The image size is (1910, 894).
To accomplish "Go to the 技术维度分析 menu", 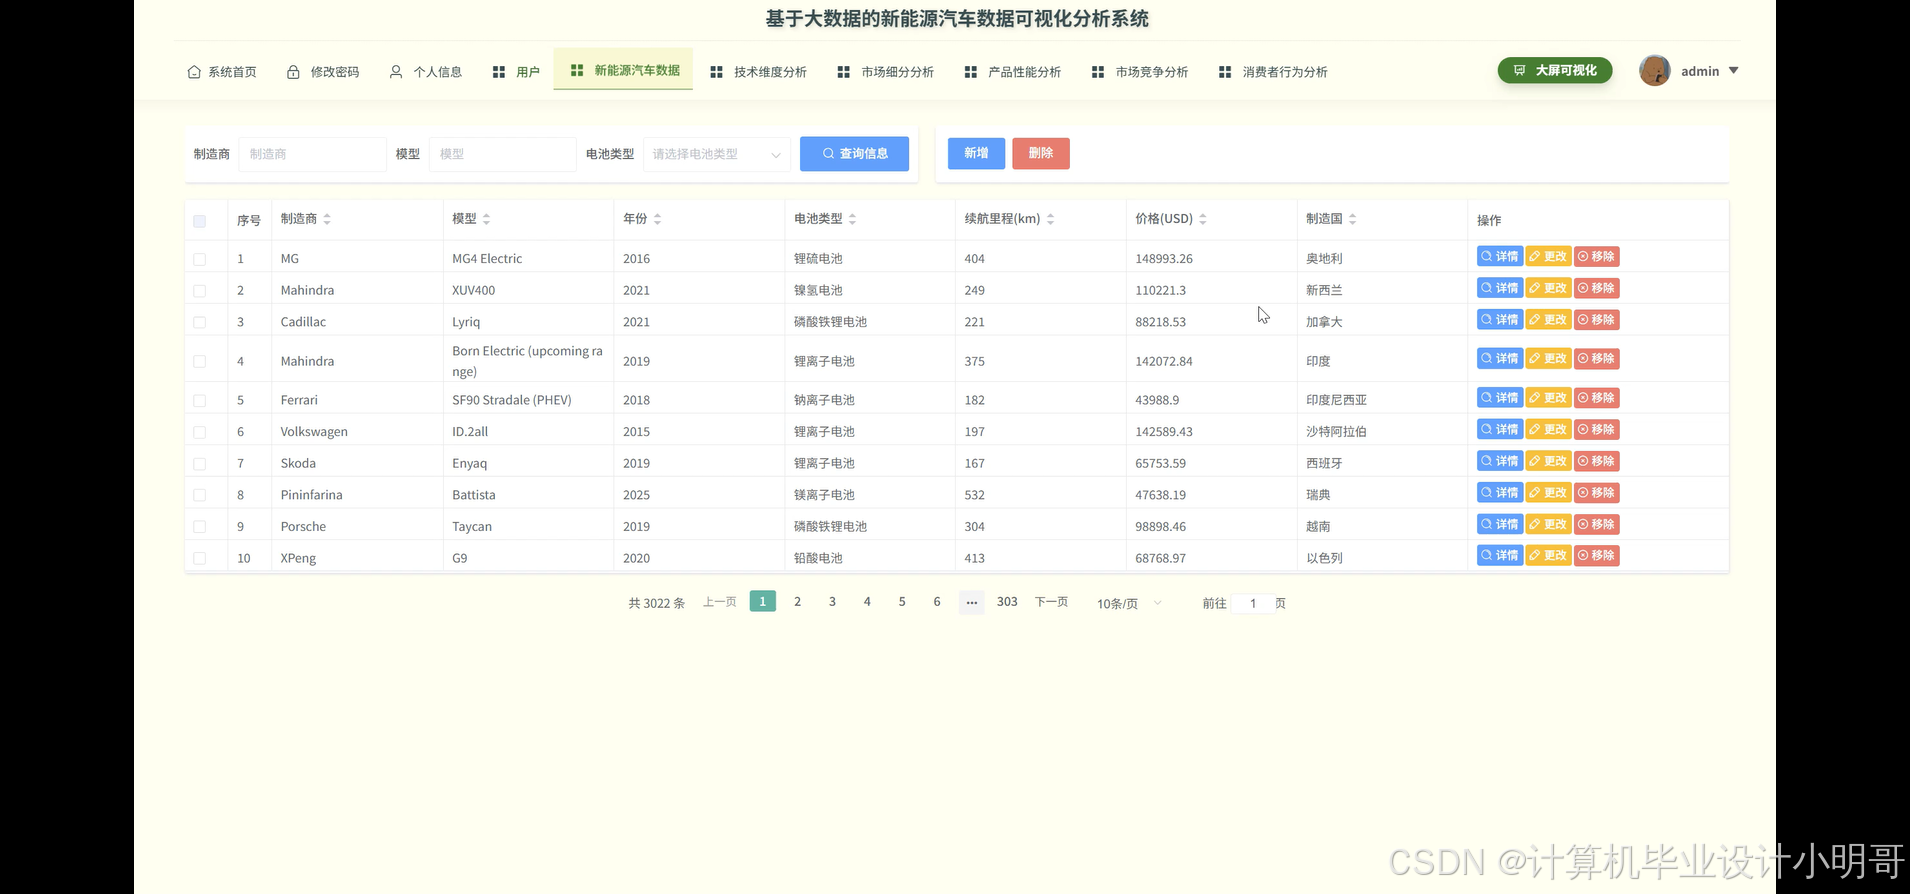I will coord(759,72).
